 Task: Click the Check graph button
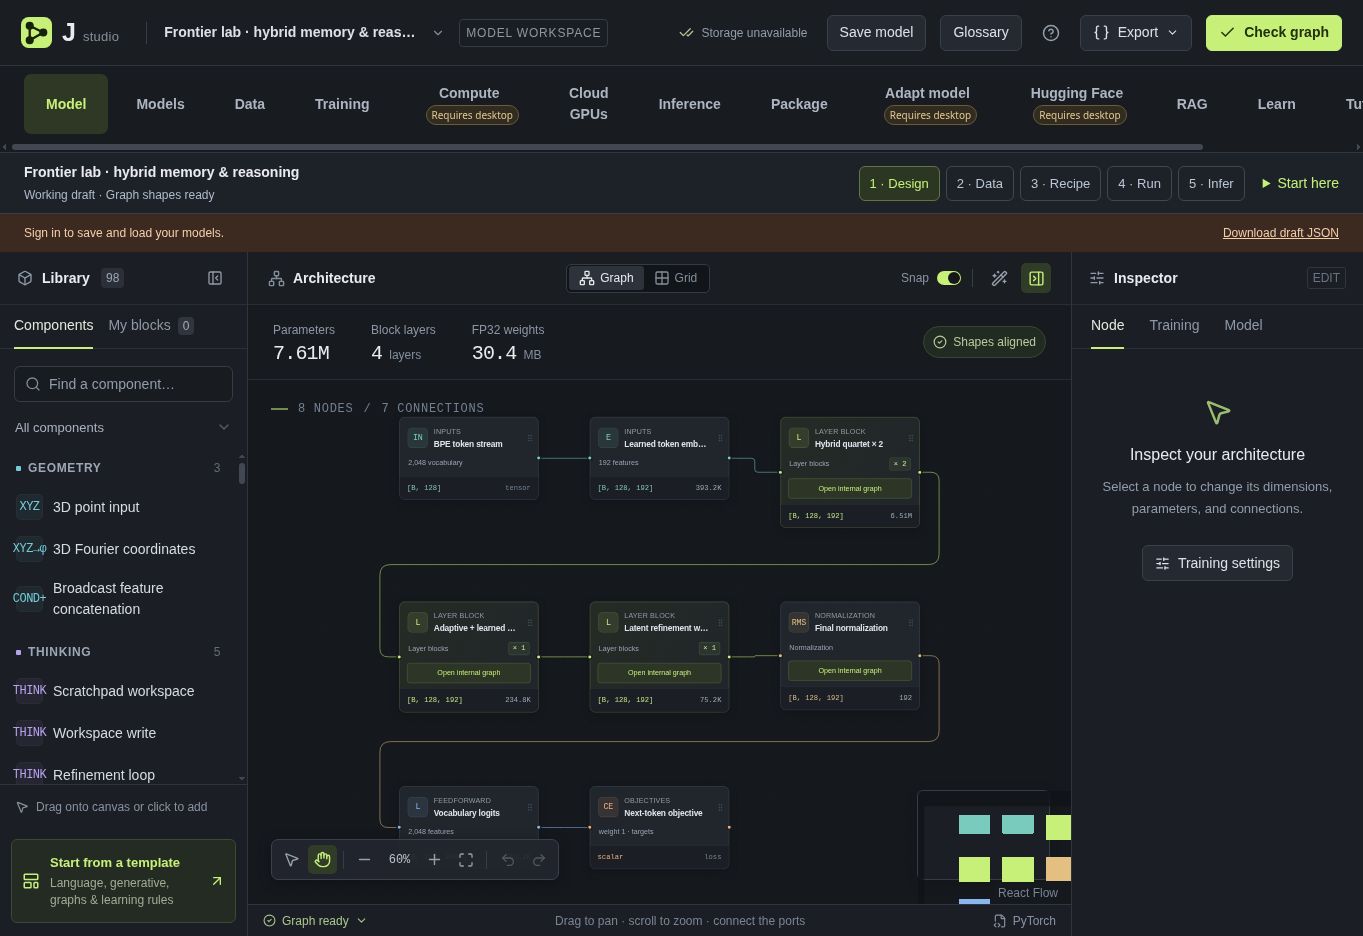(1274, 33)
